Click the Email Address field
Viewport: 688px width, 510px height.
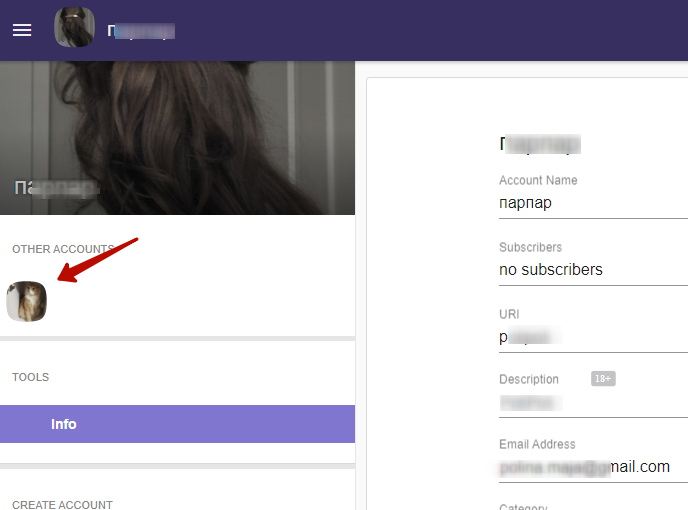[593, 467]
